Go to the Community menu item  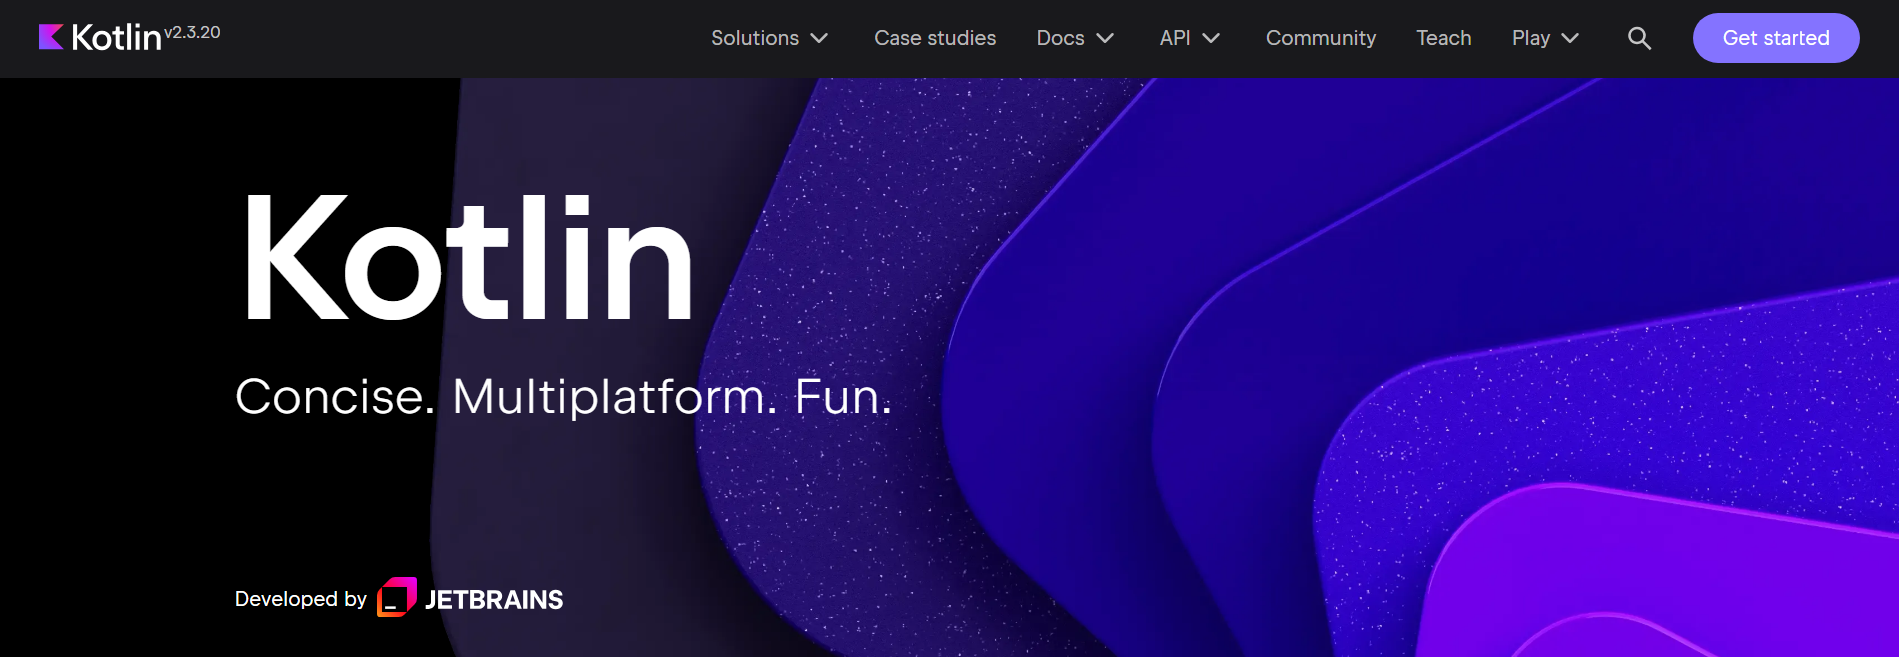coord(1320,38)
